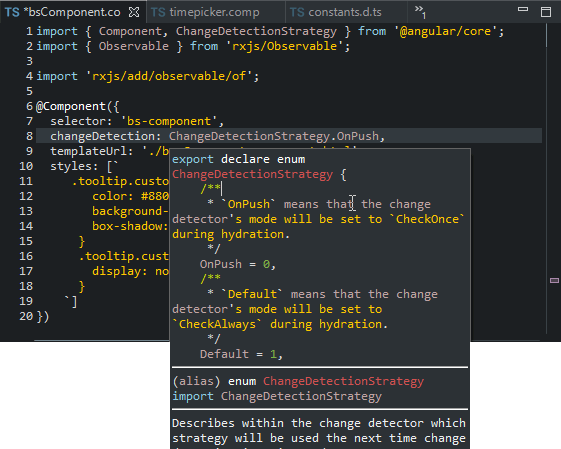The height and width of the screenshot is (449, 561).
Task: Click 'Component,' in the line 1 import
Action: 133,31
